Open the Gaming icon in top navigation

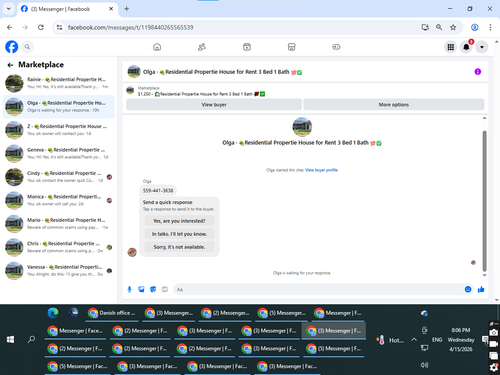[336, 47]
